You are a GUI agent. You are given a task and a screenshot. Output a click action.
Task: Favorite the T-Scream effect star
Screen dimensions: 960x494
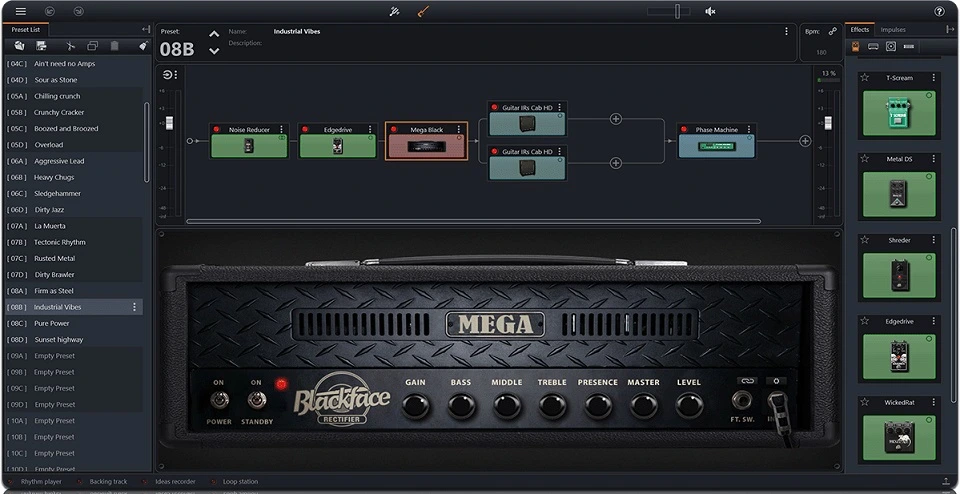click(864, 78)
